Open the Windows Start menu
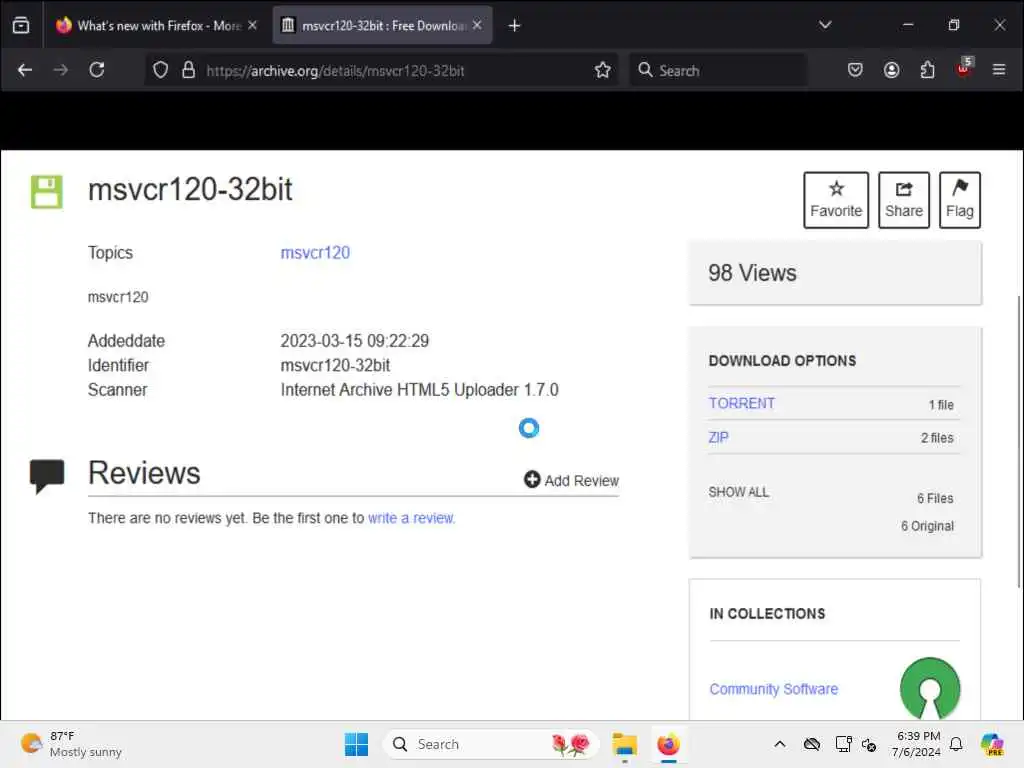 (x=357, y=744)
